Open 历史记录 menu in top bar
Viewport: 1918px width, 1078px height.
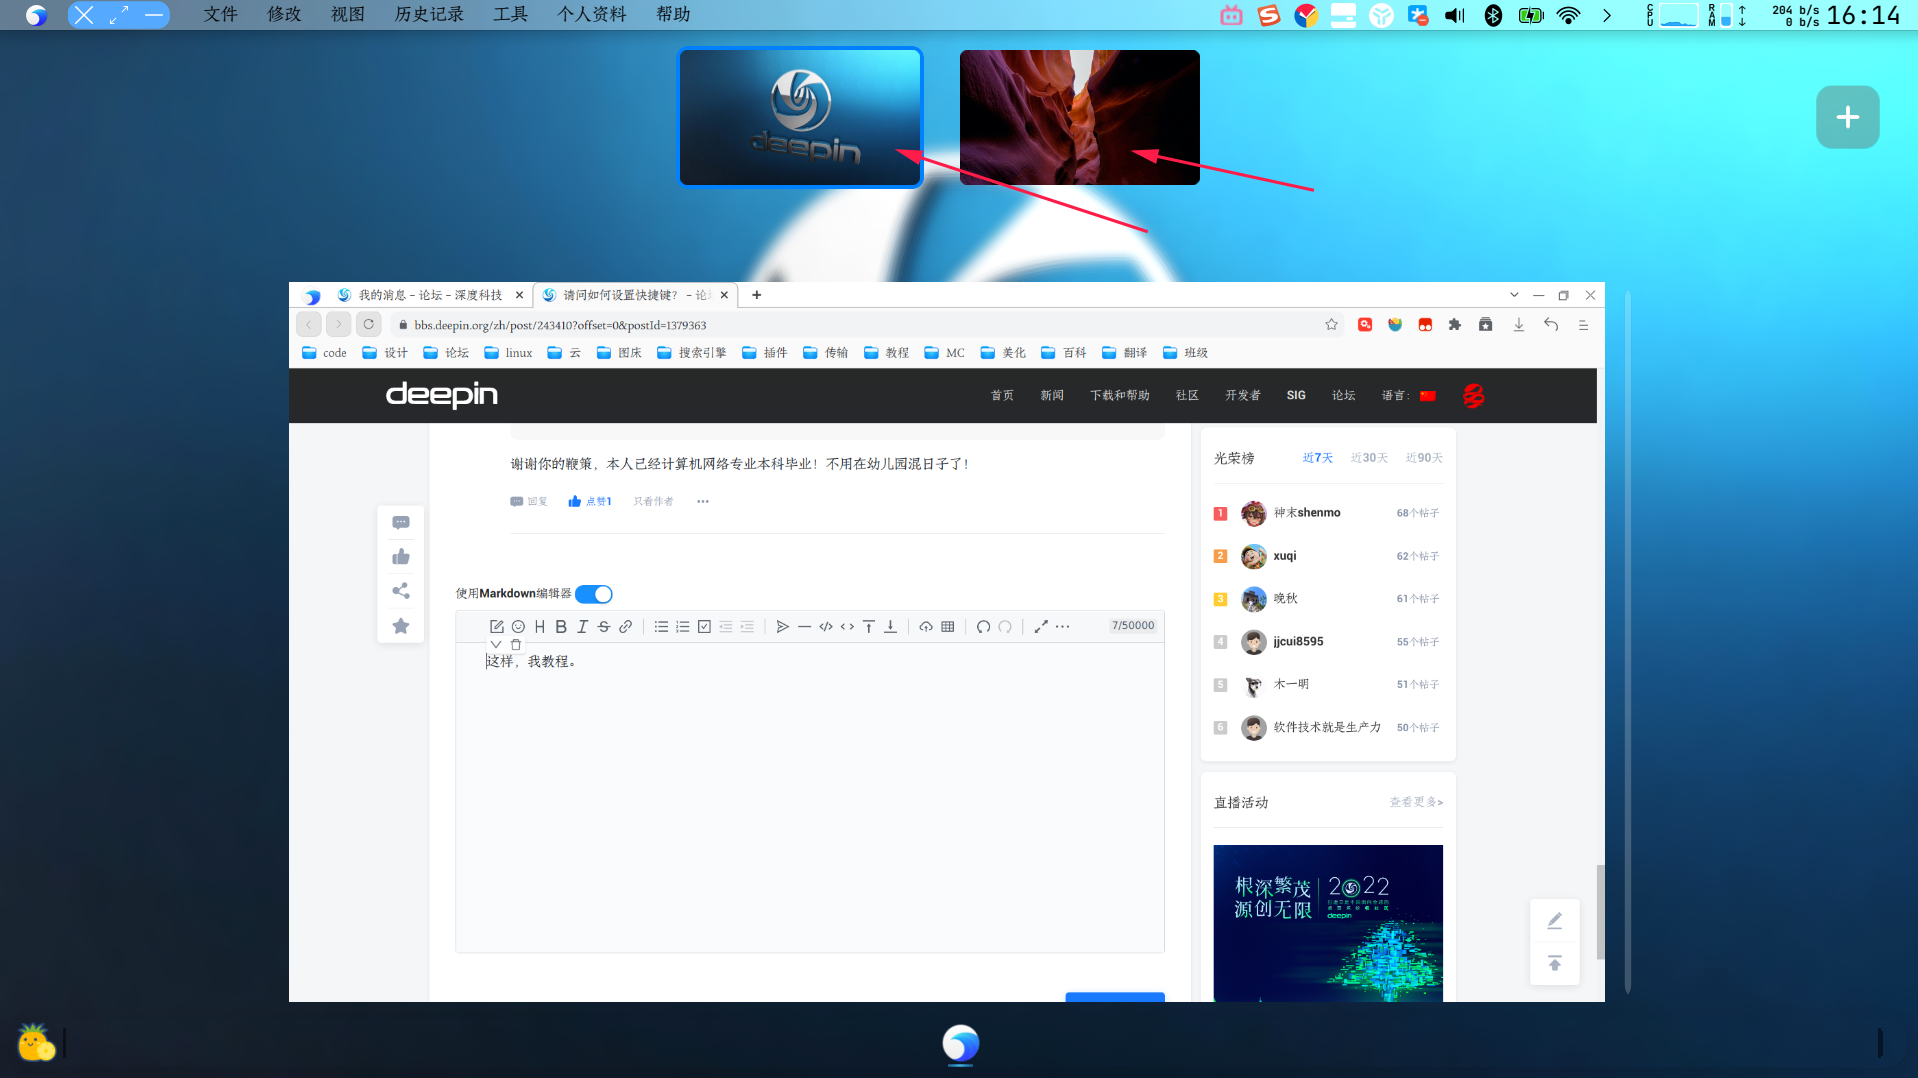pyautogui.click(x=429, y=15)
